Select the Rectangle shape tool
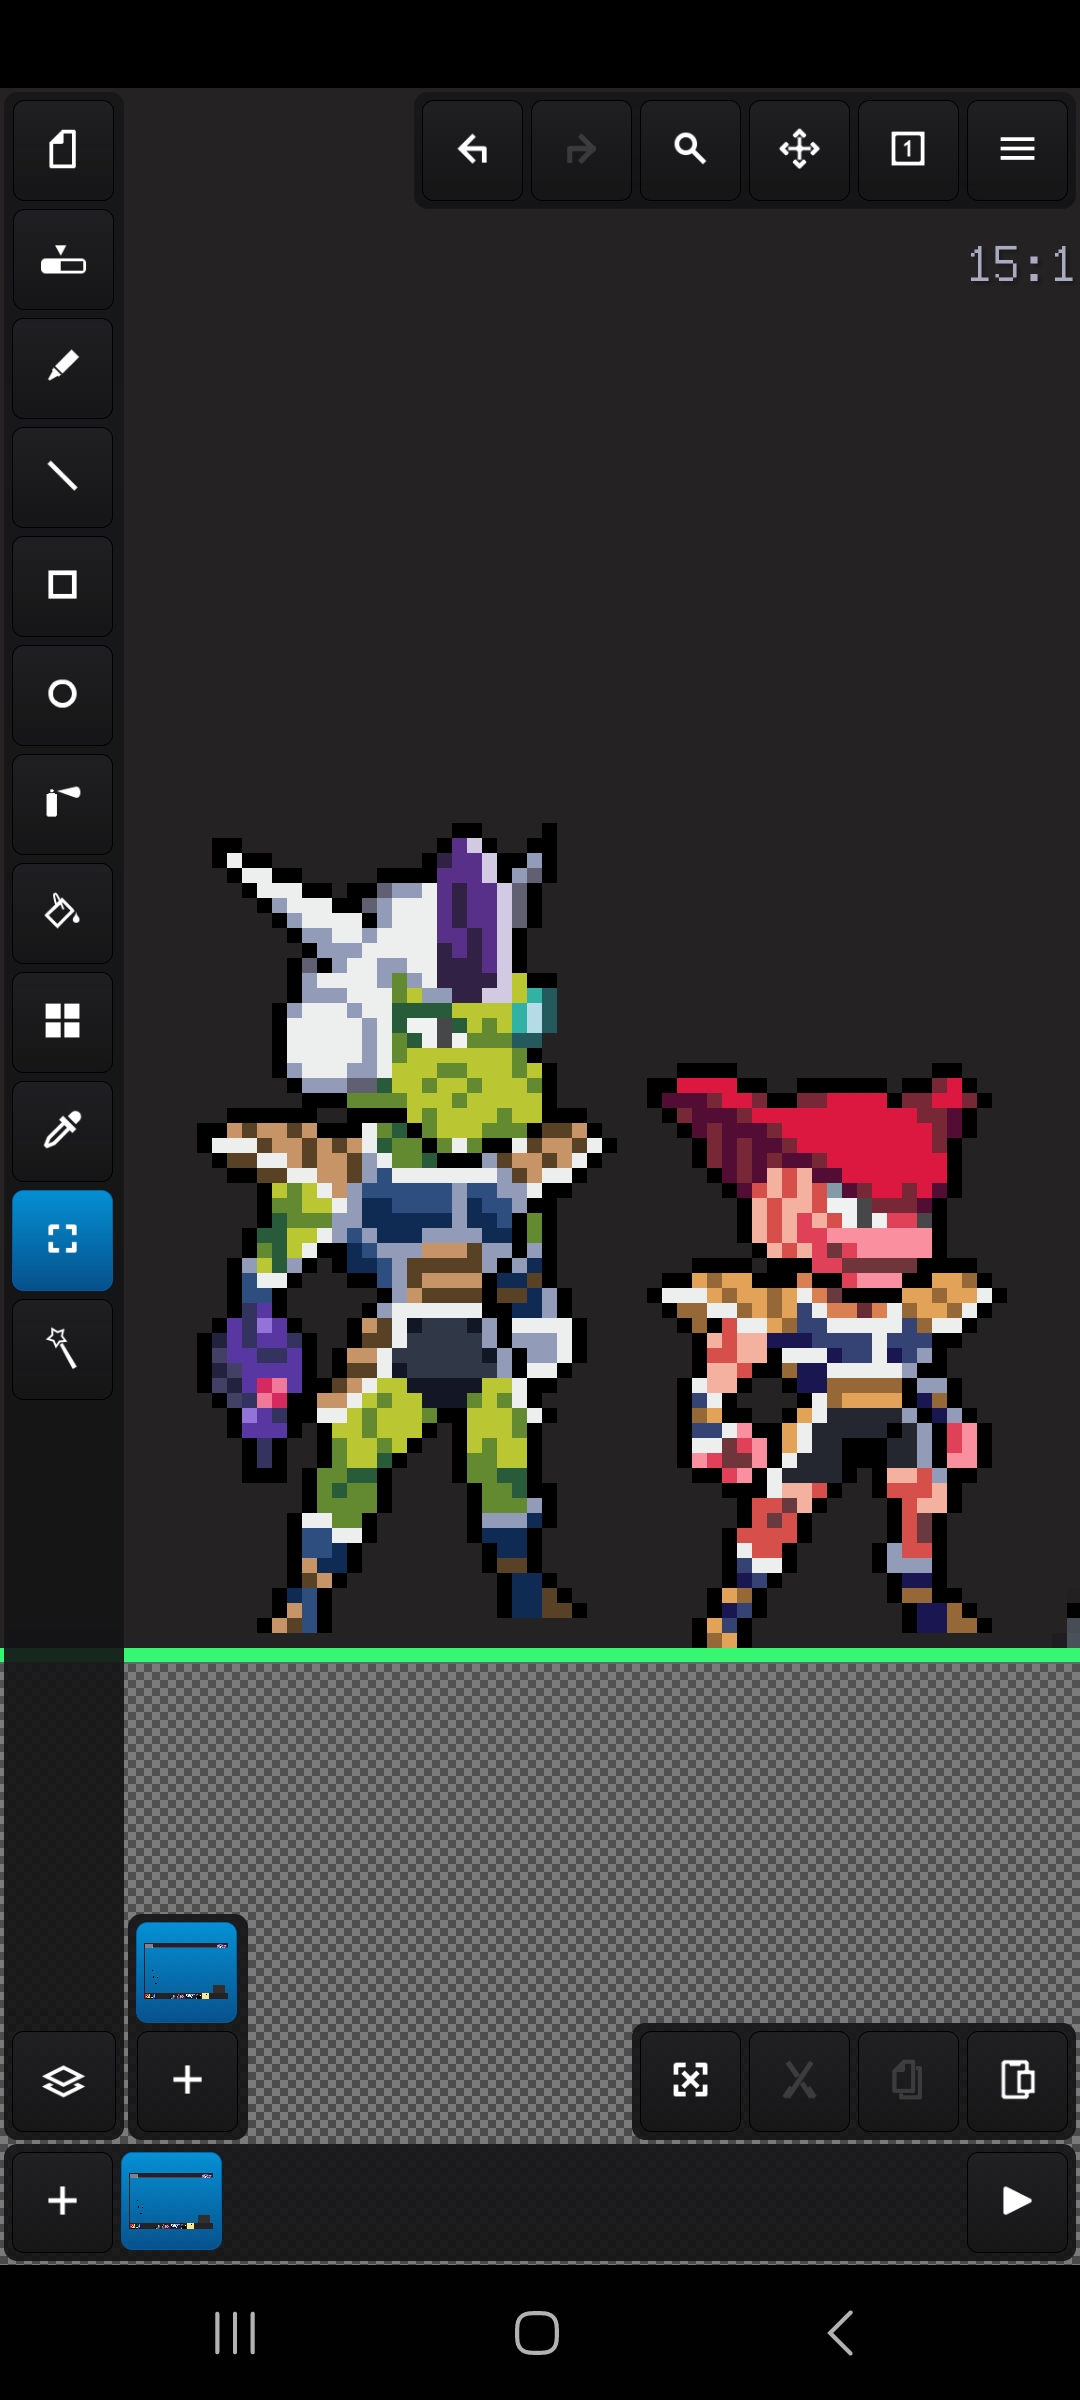 tap(63, 586)
